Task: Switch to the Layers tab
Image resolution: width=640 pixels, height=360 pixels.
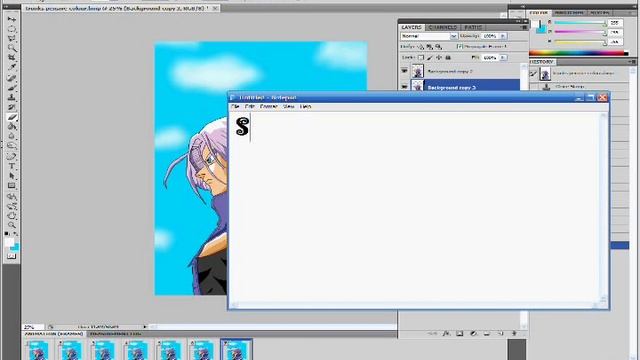Action: tap(411, 27)
